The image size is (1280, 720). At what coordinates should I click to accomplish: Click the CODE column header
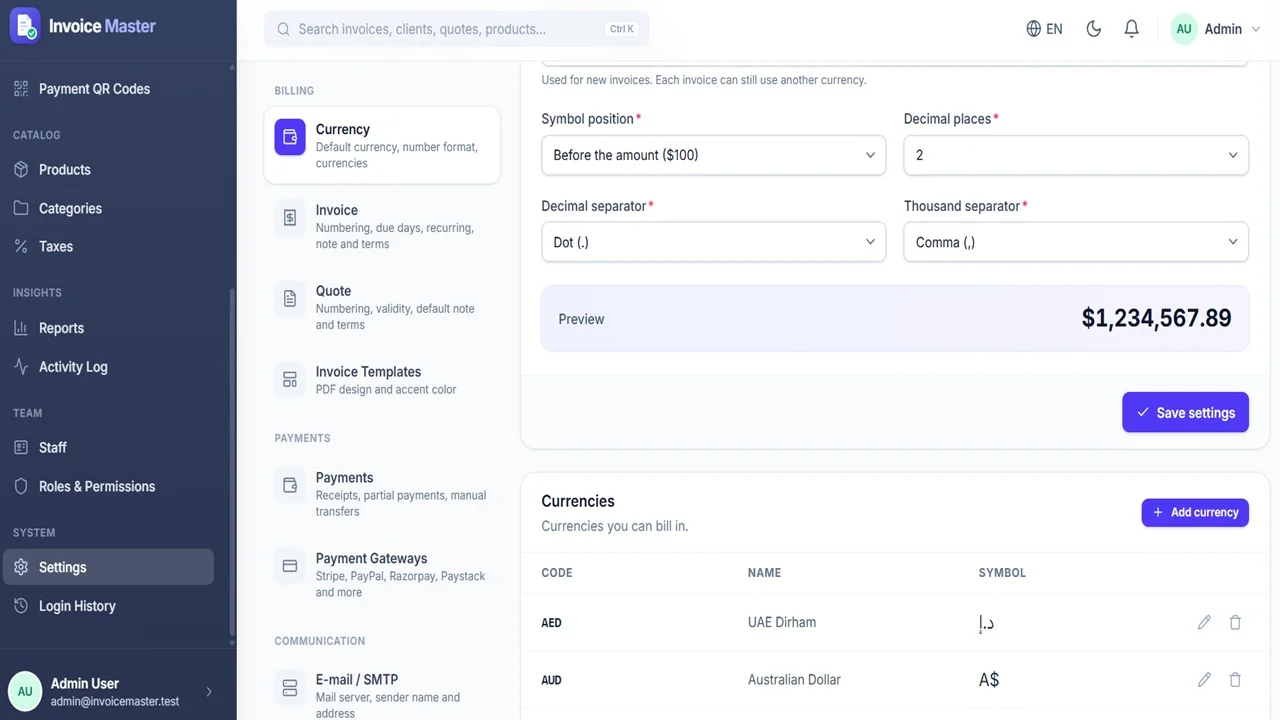tap(557, 573)
